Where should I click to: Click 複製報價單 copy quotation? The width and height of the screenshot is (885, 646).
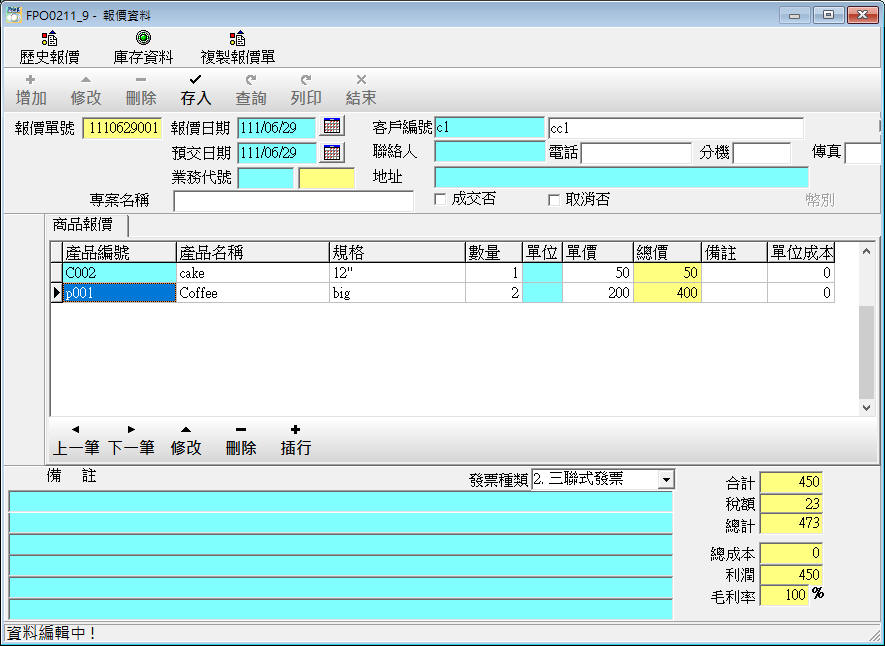pos(238,48)
